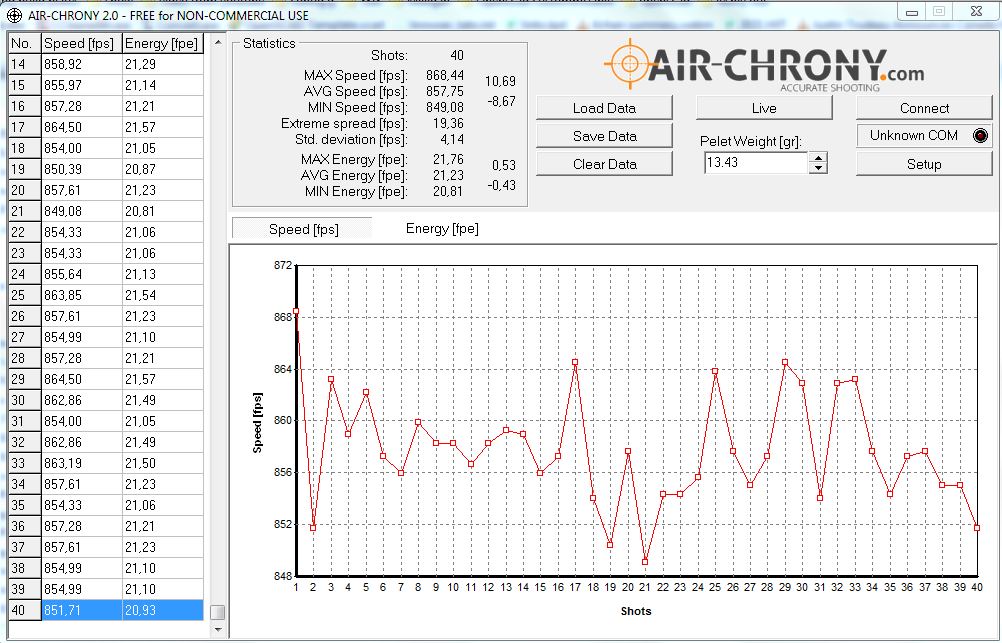The image size is (1002, 643).
Task: Select shot 24 speed 855,64
Action: click(x=81, y=274)
